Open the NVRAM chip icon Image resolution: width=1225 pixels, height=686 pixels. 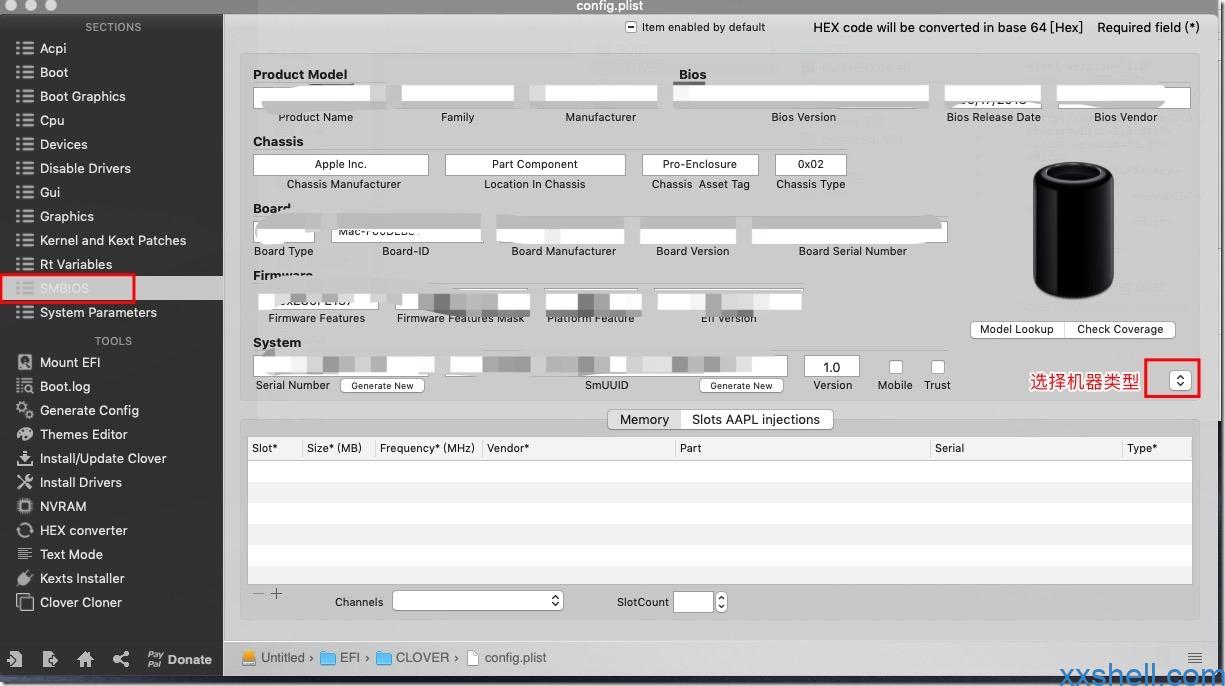25,506
